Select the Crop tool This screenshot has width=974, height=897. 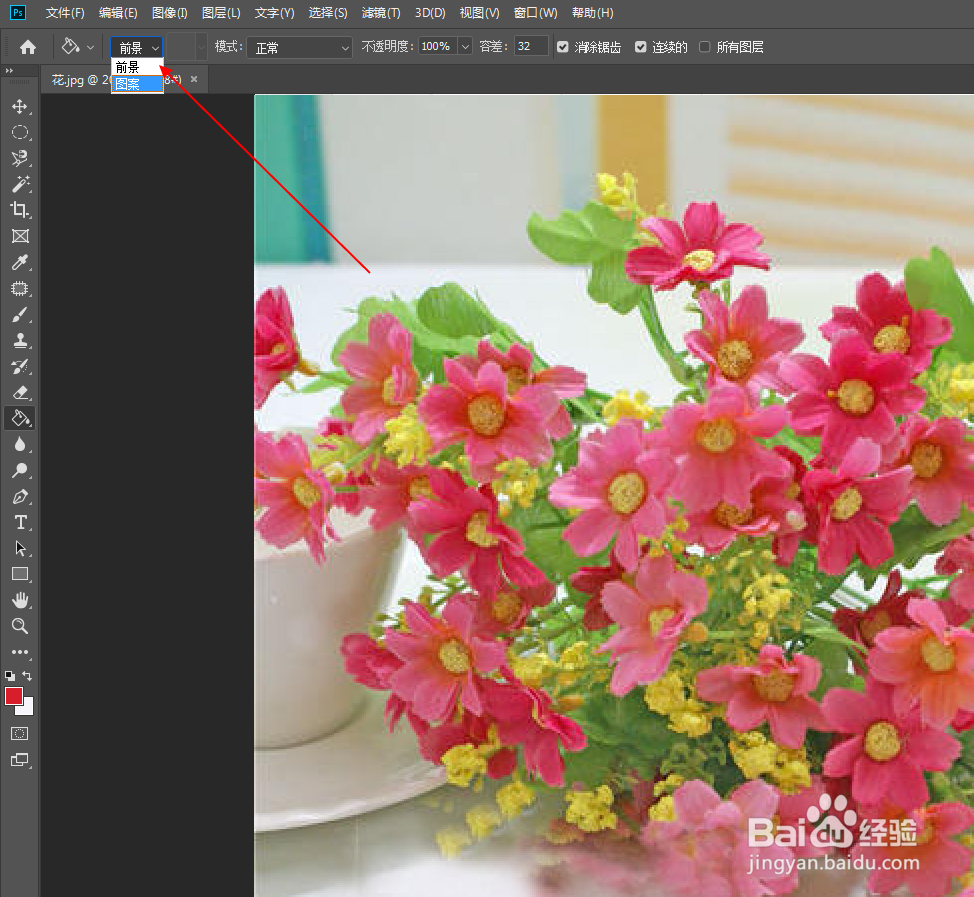[20, 210]
